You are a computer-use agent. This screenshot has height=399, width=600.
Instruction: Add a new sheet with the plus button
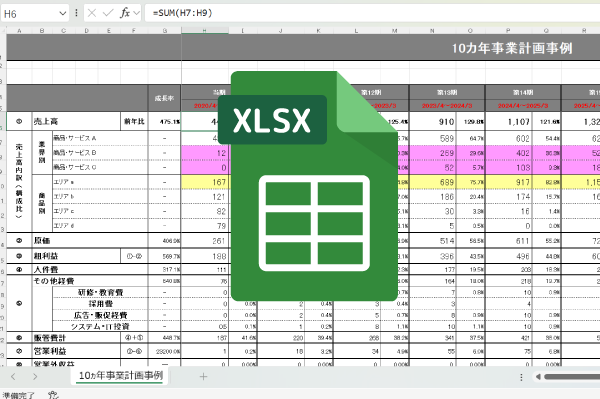coord(203,376)
